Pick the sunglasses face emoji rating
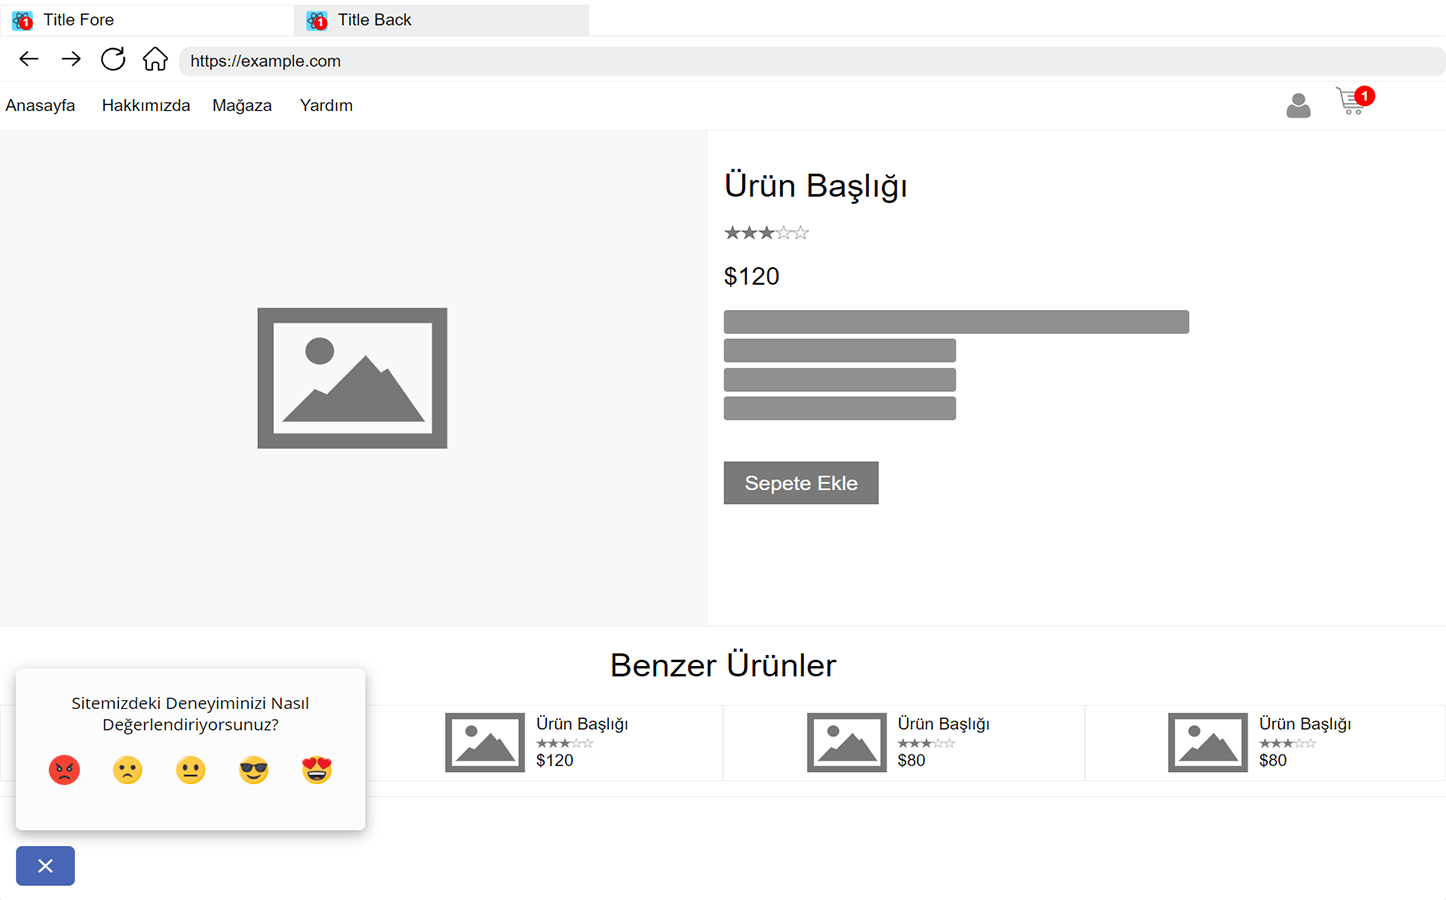Screen dimensions: 1446x900 click(x=254, y=770)
